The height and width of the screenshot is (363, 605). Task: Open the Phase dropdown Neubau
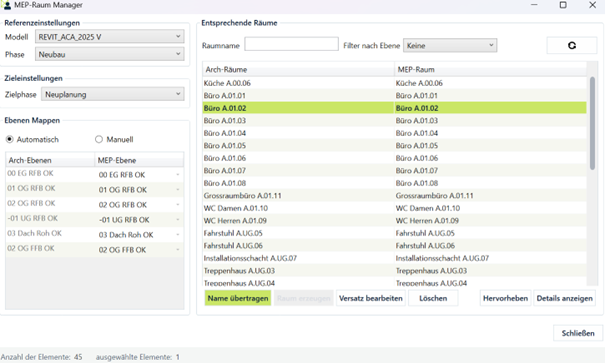[110, 54]
